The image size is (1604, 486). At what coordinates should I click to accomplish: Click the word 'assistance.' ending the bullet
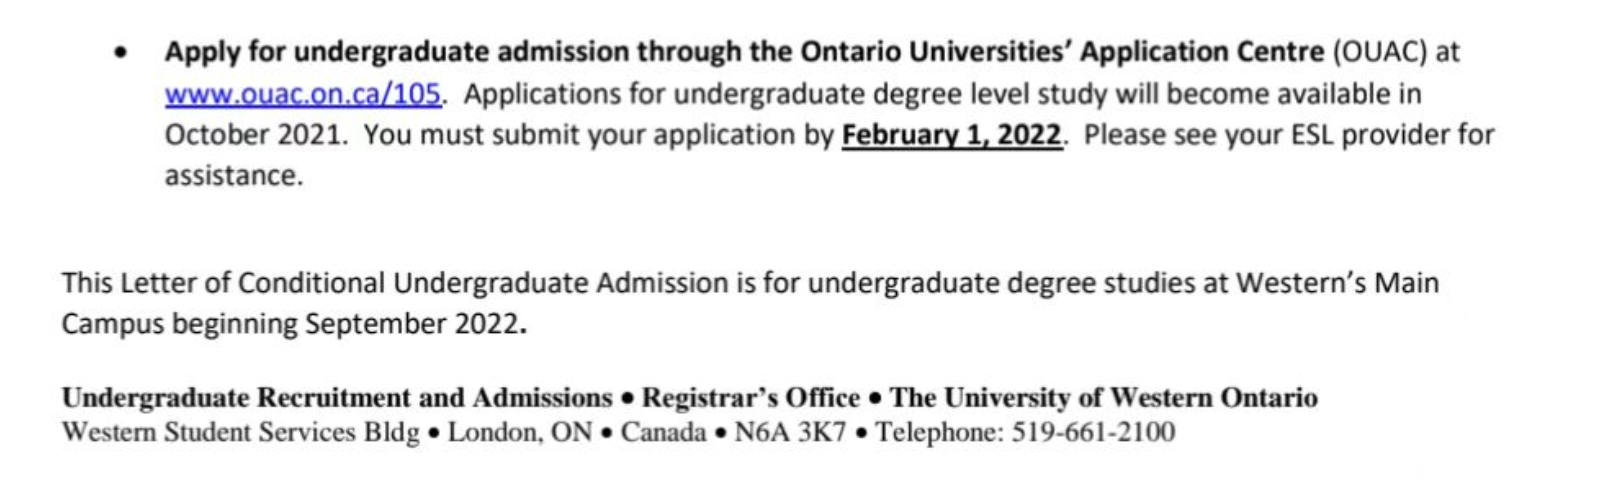pos(233,175)
